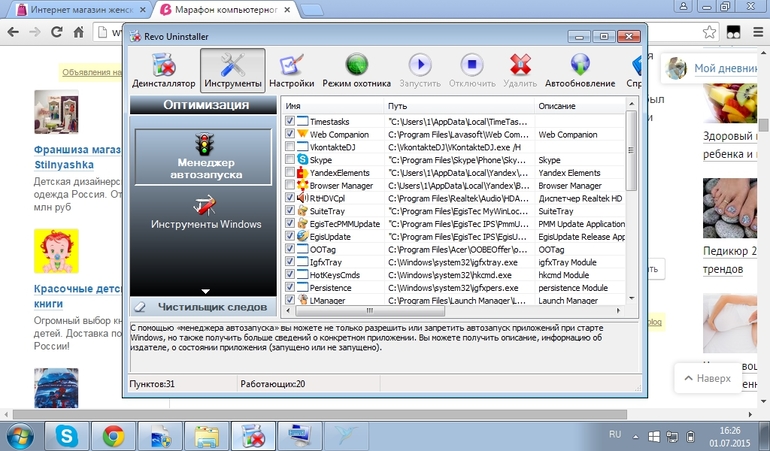This screenshot has width=770, height=451.
Task: Select the EgisTecPMMUpdate entry
Action: tap(345, 224)
